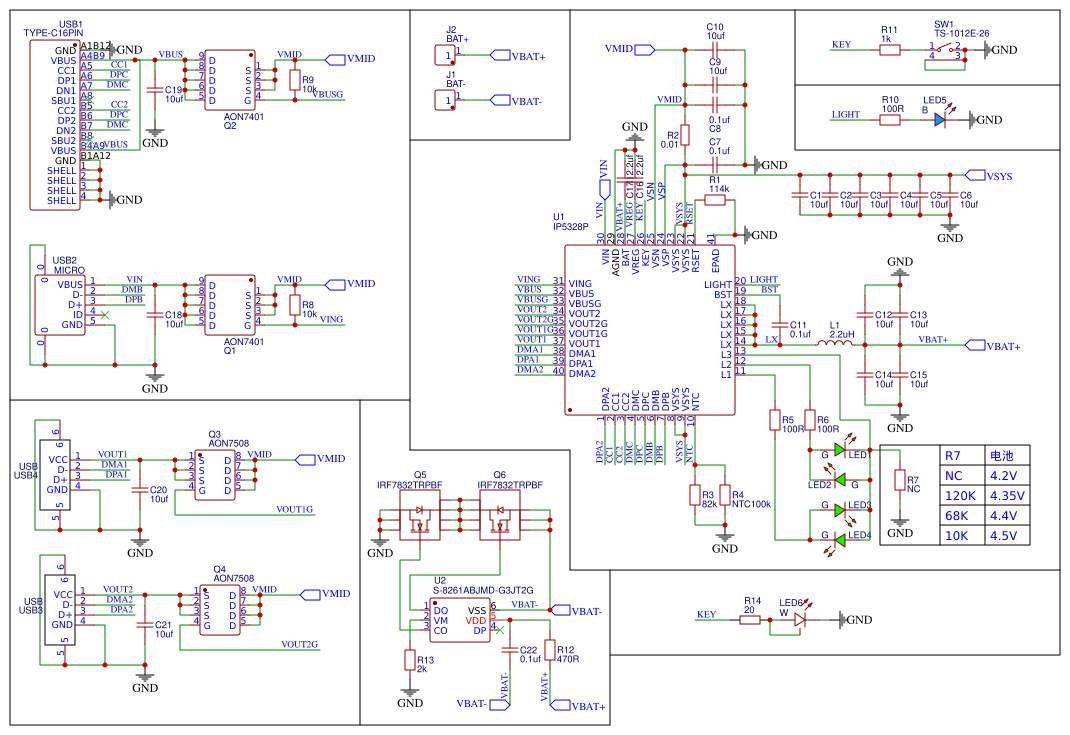This screenshot has height=735, width=1070.
Task: Click the 4.35V cell in battery table
Action: 1007,495
